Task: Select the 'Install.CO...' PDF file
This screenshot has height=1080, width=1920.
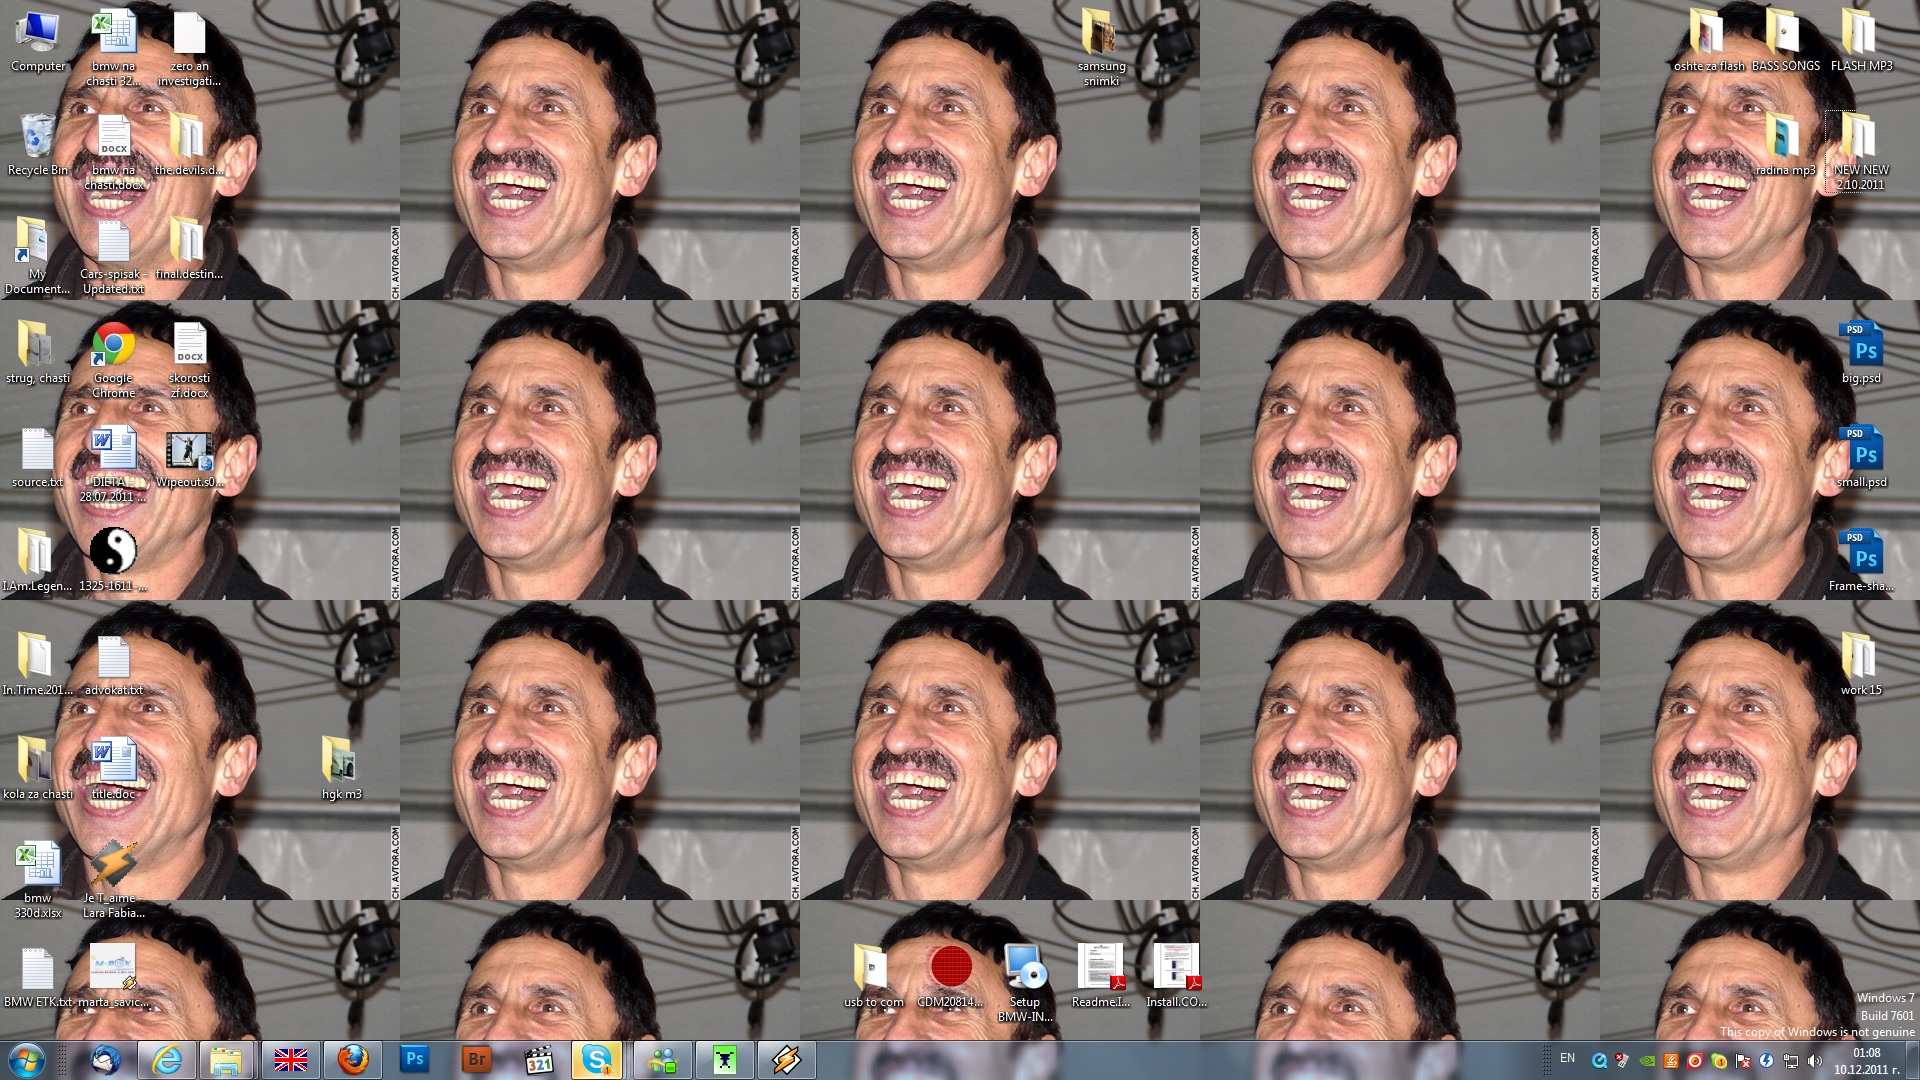Action: 1177,976
